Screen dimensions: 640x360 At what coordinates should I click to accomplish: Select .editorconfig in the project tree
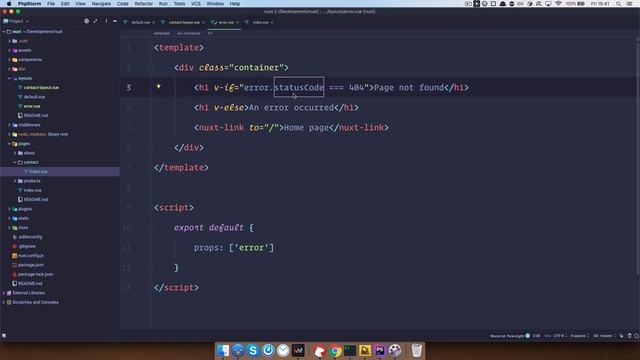point(30,237)
